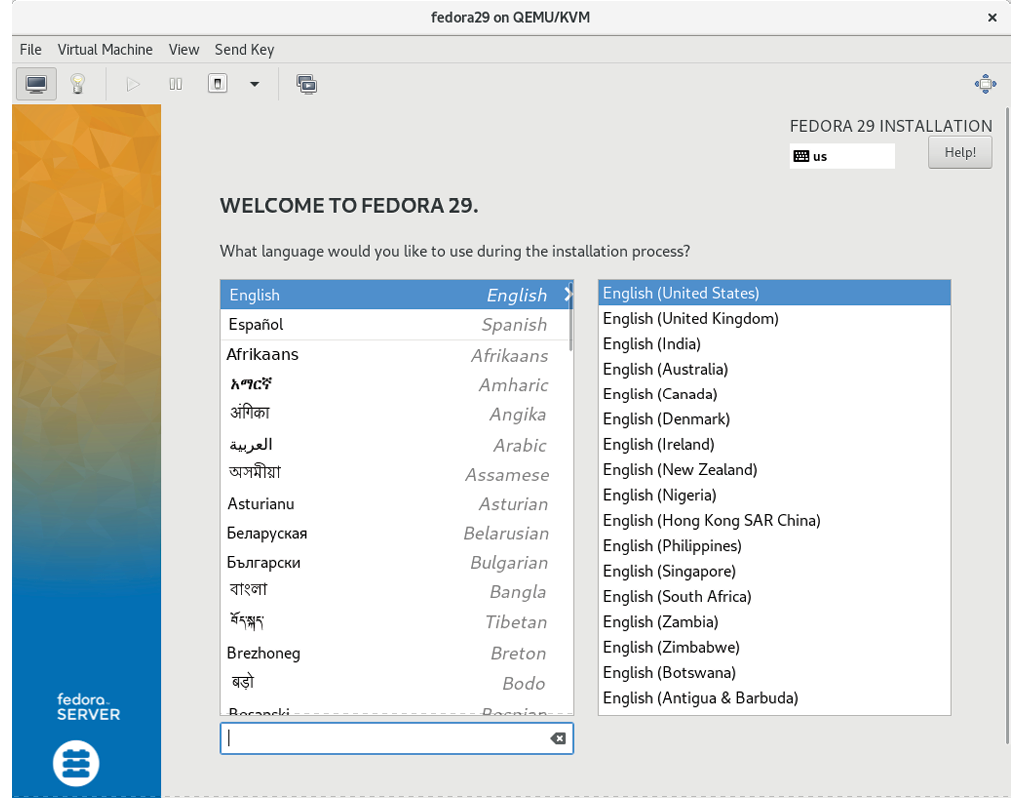Open the Send Key menu
This screenshot has height=798, width=1023.
point(244,49)
